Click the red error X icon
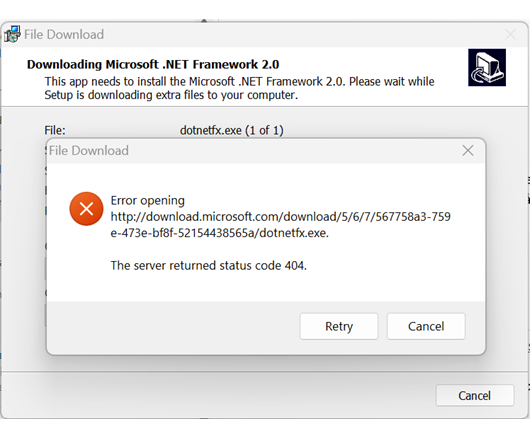Screen dimensions: 530x439 [x=86, y=209]
